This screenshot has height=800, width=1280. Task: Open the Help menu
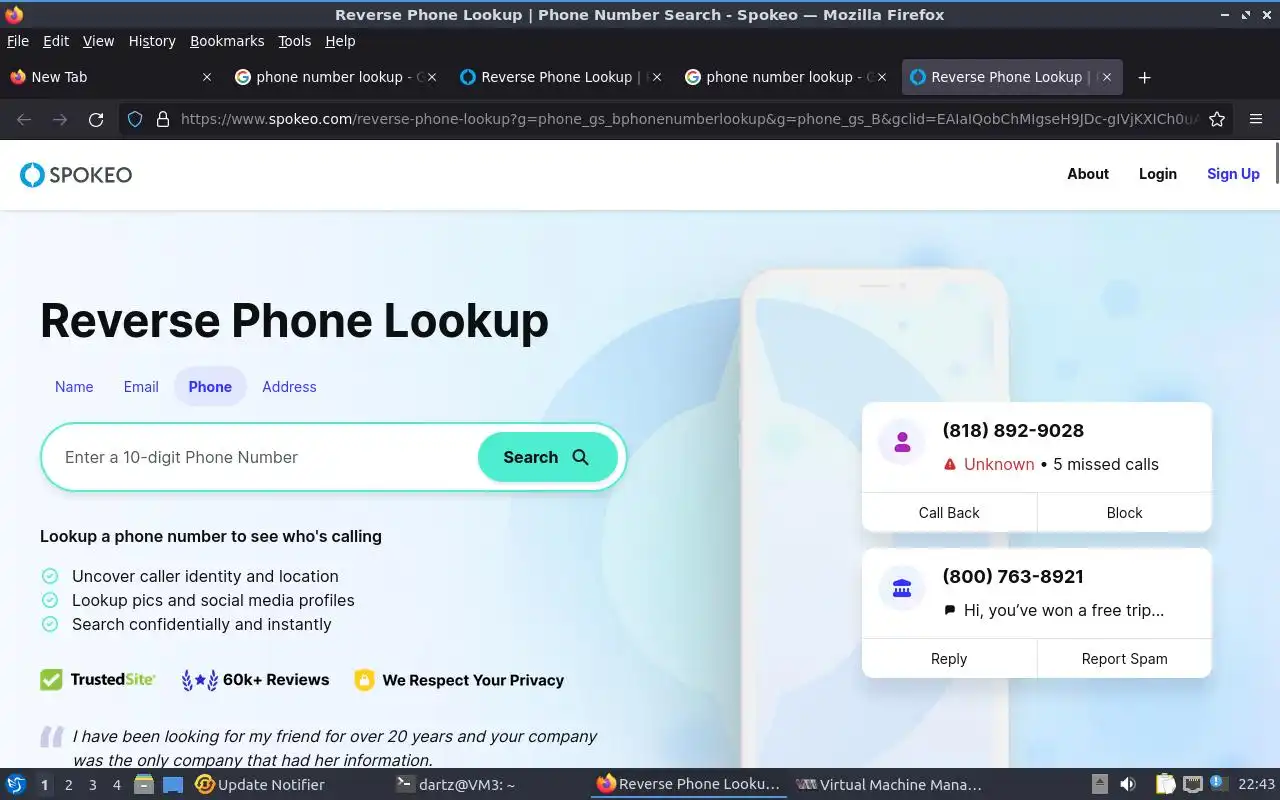tap(340, 41)
